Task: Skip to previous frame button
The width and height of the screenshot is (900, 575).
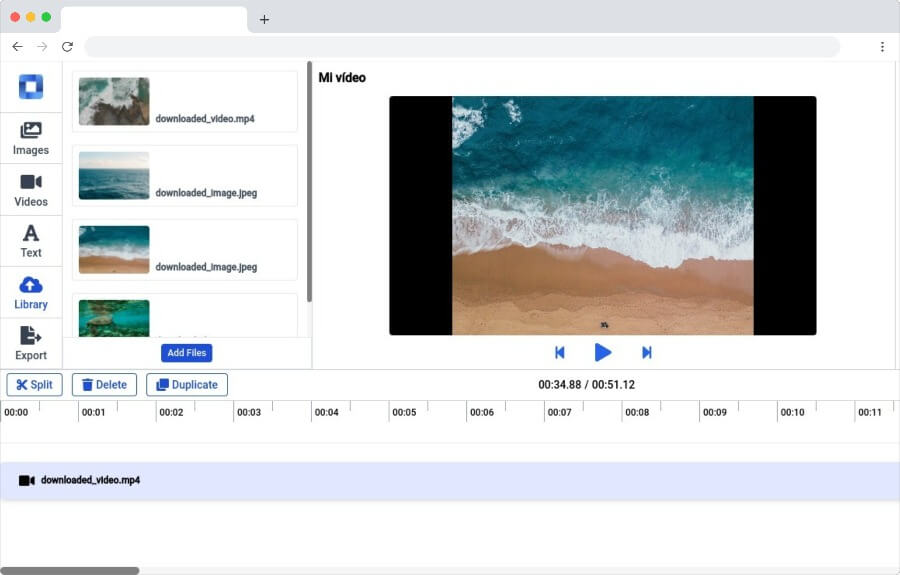Action: pyautogui.click(x=560, y=352)
